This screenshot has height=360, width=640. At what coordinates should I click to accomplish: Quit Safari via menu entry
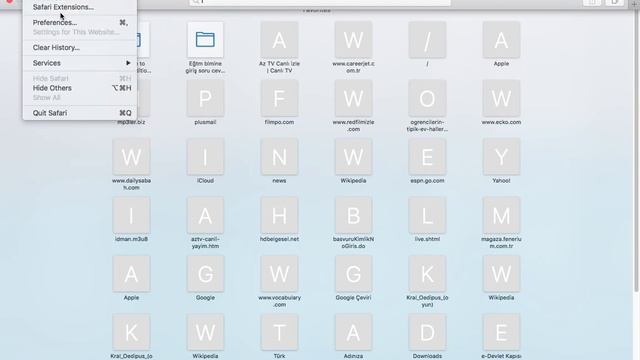point(80,113)
